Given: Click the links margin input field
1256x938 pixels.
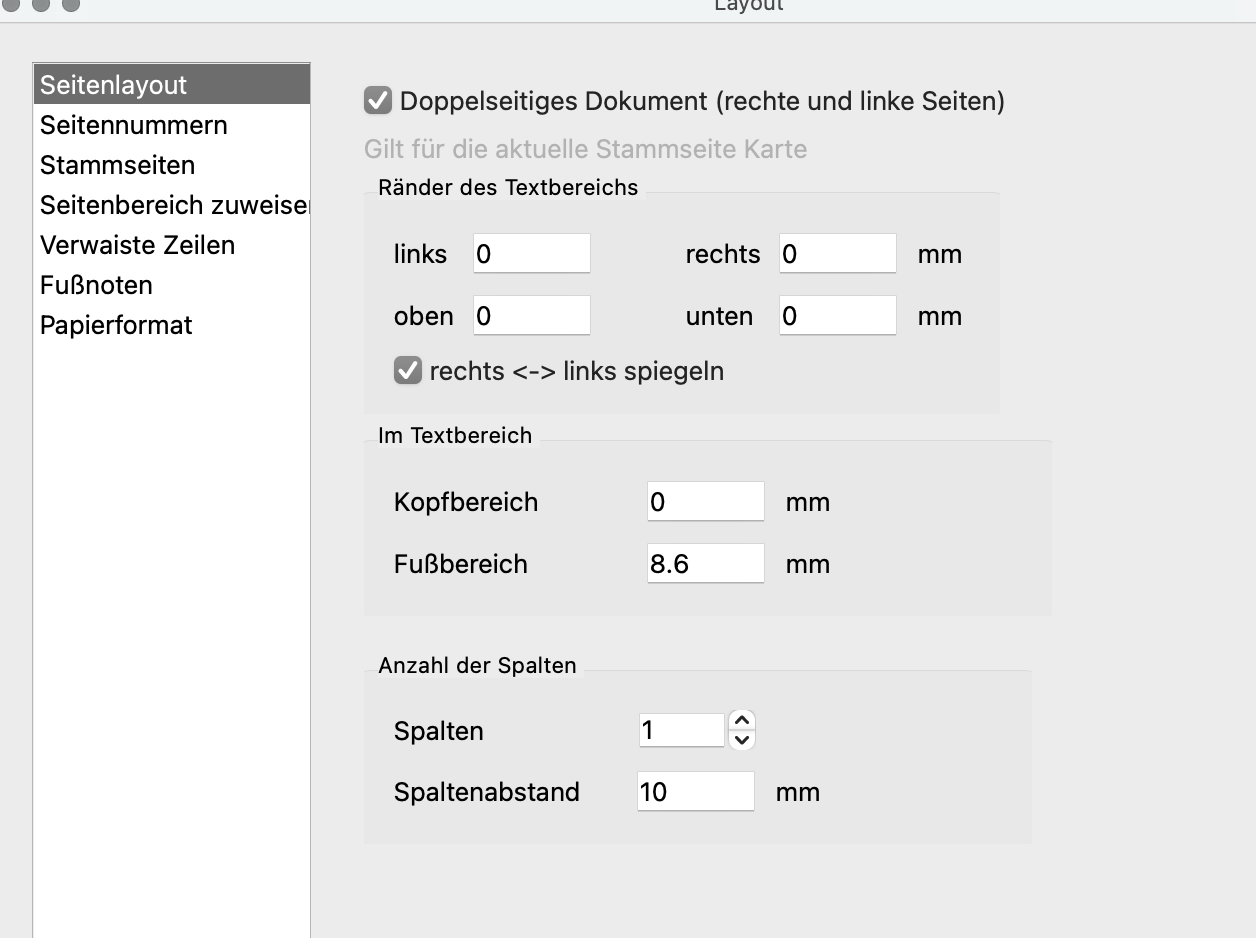Looking at the screenshot, I should (x=531, y=254).
